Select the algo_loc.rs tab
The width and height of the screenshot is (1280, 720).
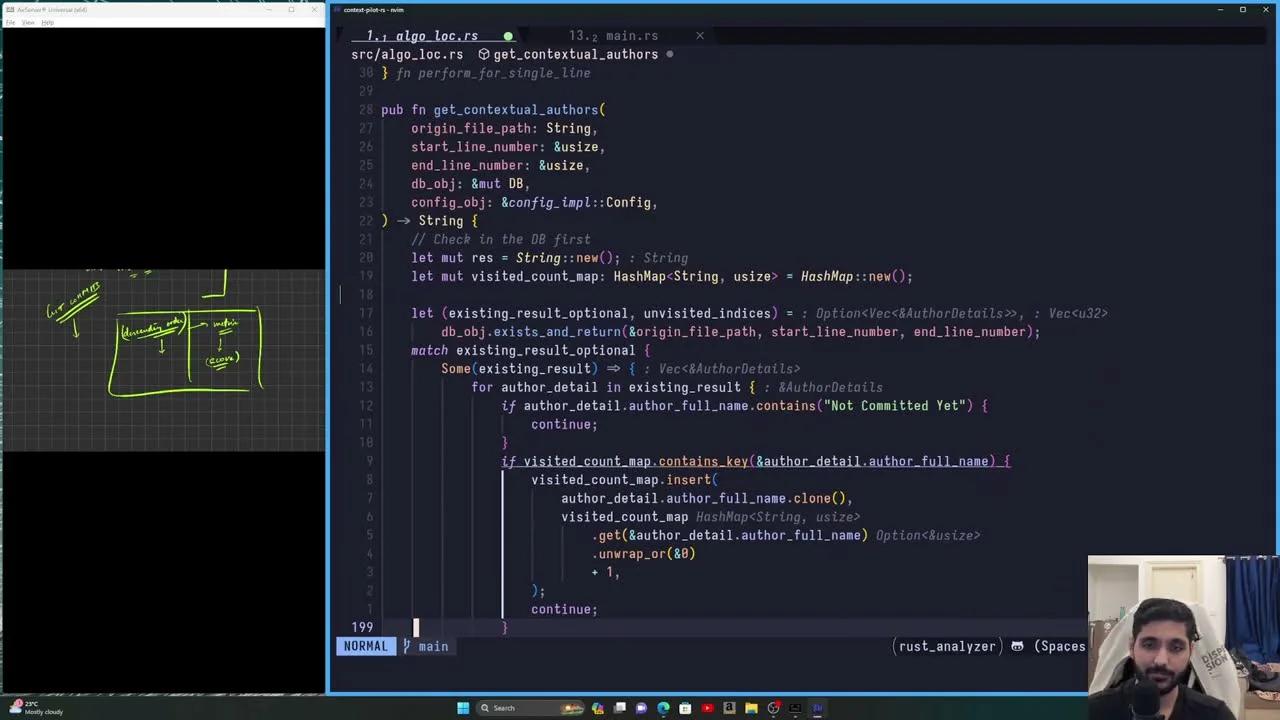(x=438, y=36)
